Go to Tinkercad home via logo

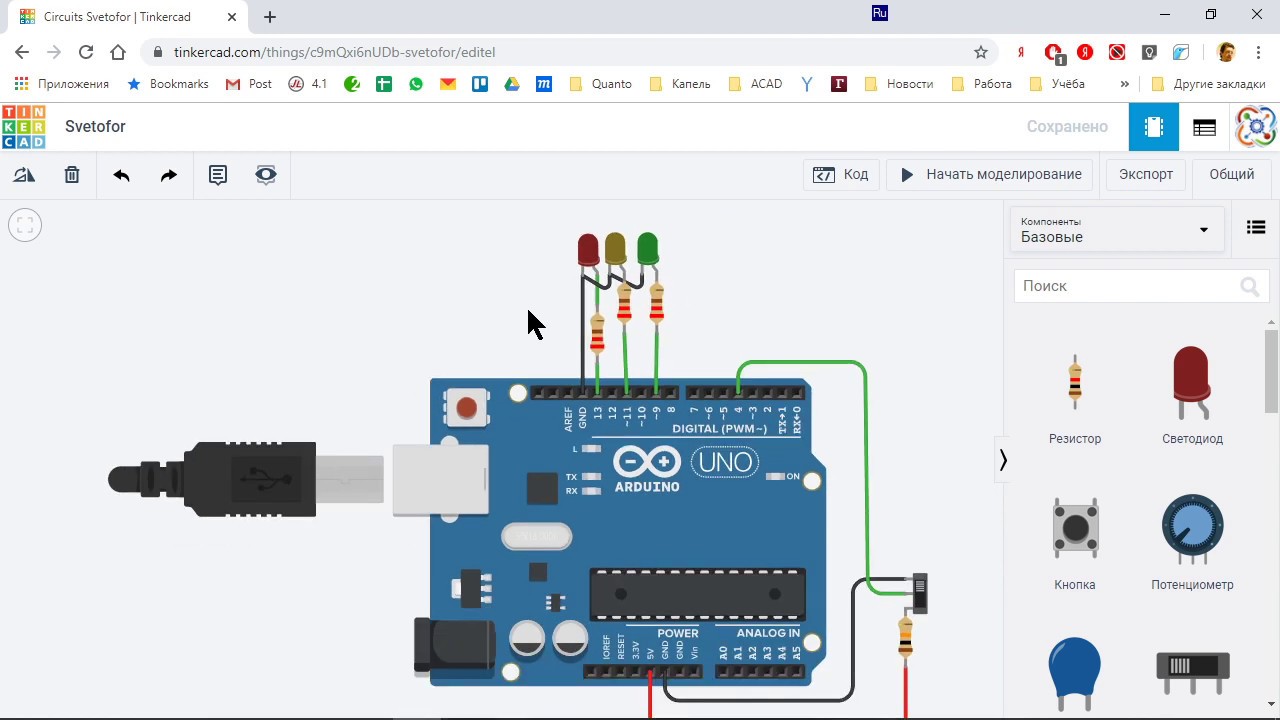point(23,127)
